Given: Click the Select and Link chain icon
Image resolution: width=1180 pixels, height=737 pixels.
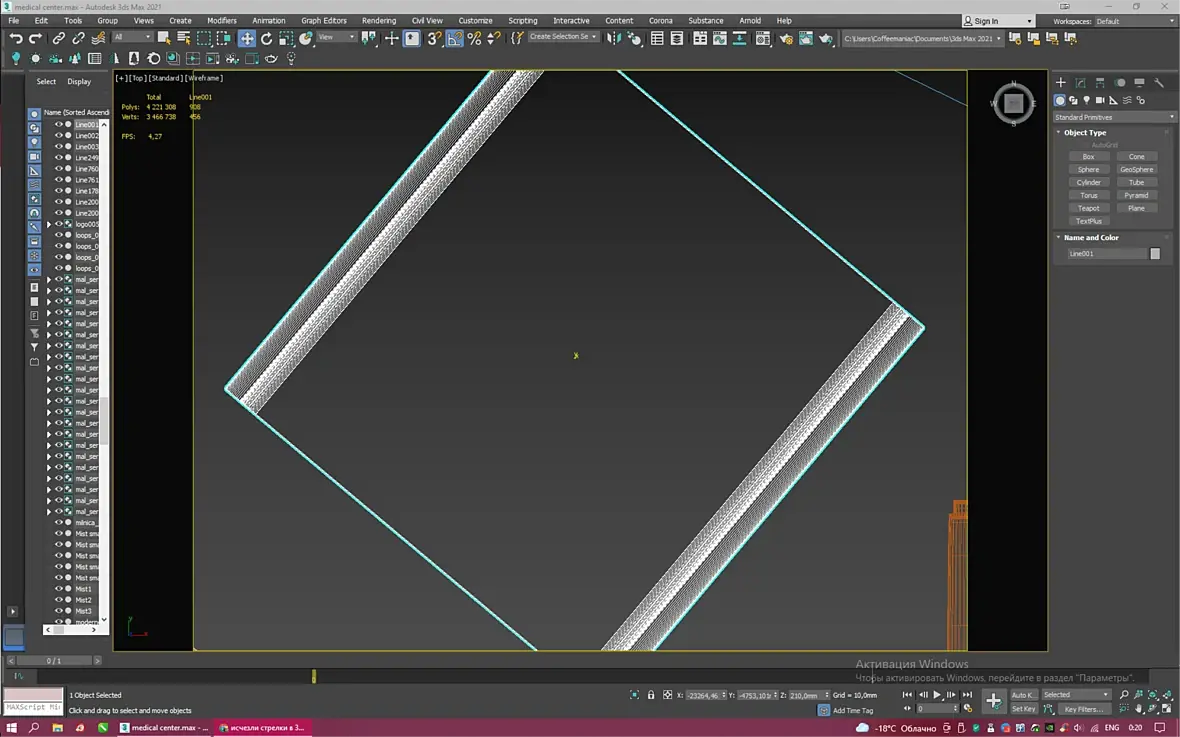Looking at the screenshot, I should [58, 38].
